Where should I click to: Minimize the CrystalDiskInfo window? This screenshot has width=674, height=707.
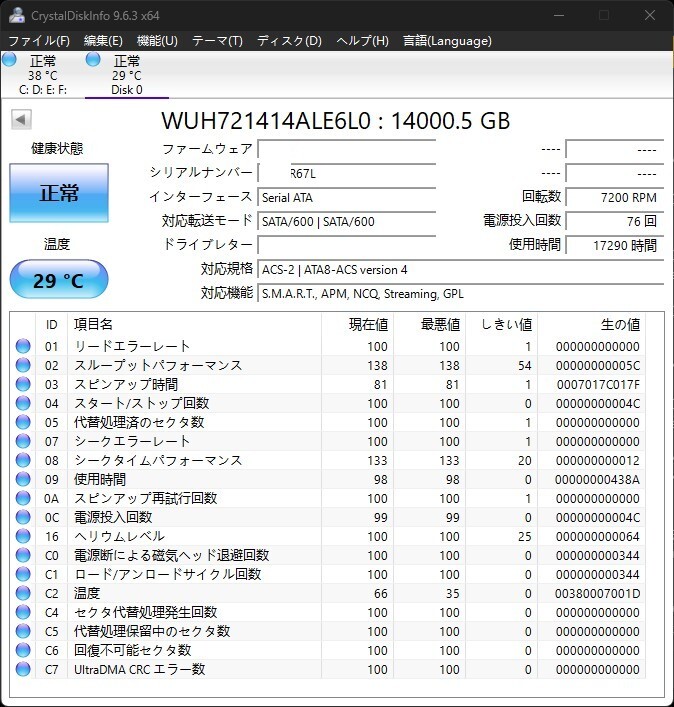coord(559,15)
